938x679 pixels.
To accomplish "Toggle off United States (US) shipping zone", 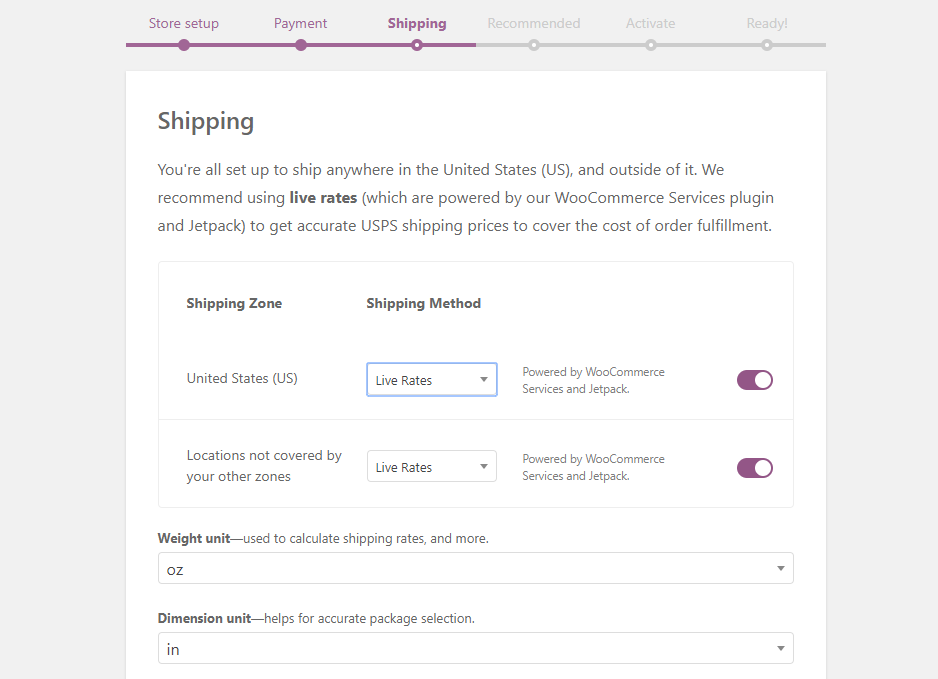I will point(755,380).
